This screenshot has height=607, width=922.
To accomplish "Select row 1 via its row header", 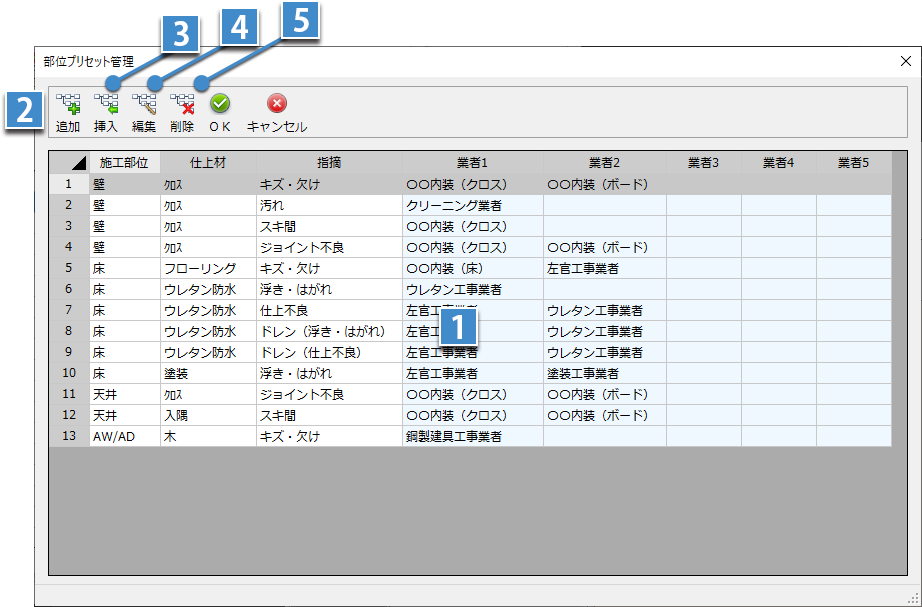I will click(x=69, y=184).
